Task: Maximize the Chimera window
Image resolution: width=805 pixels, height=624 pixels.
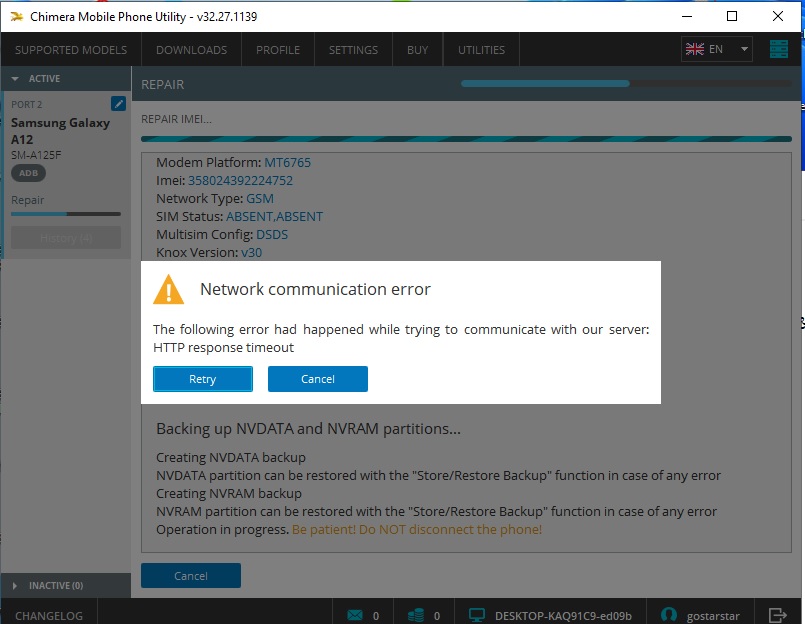Action: tap(732, 16)
